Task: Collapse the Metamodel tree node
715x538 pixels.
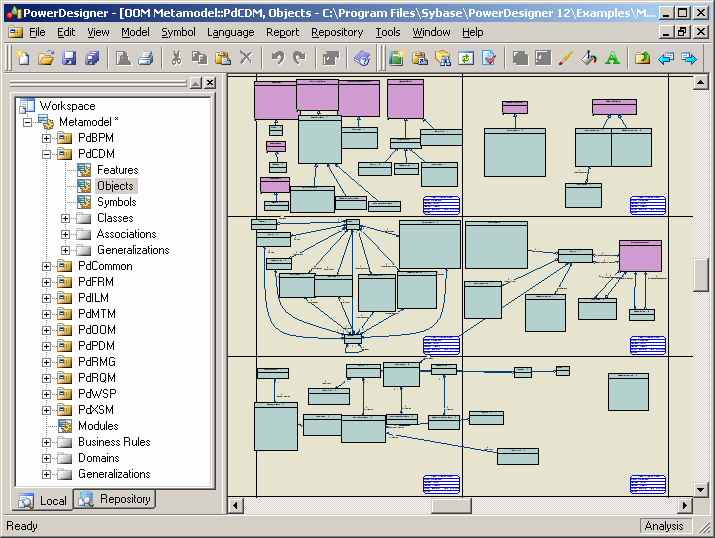Action: tap(27, 122)
